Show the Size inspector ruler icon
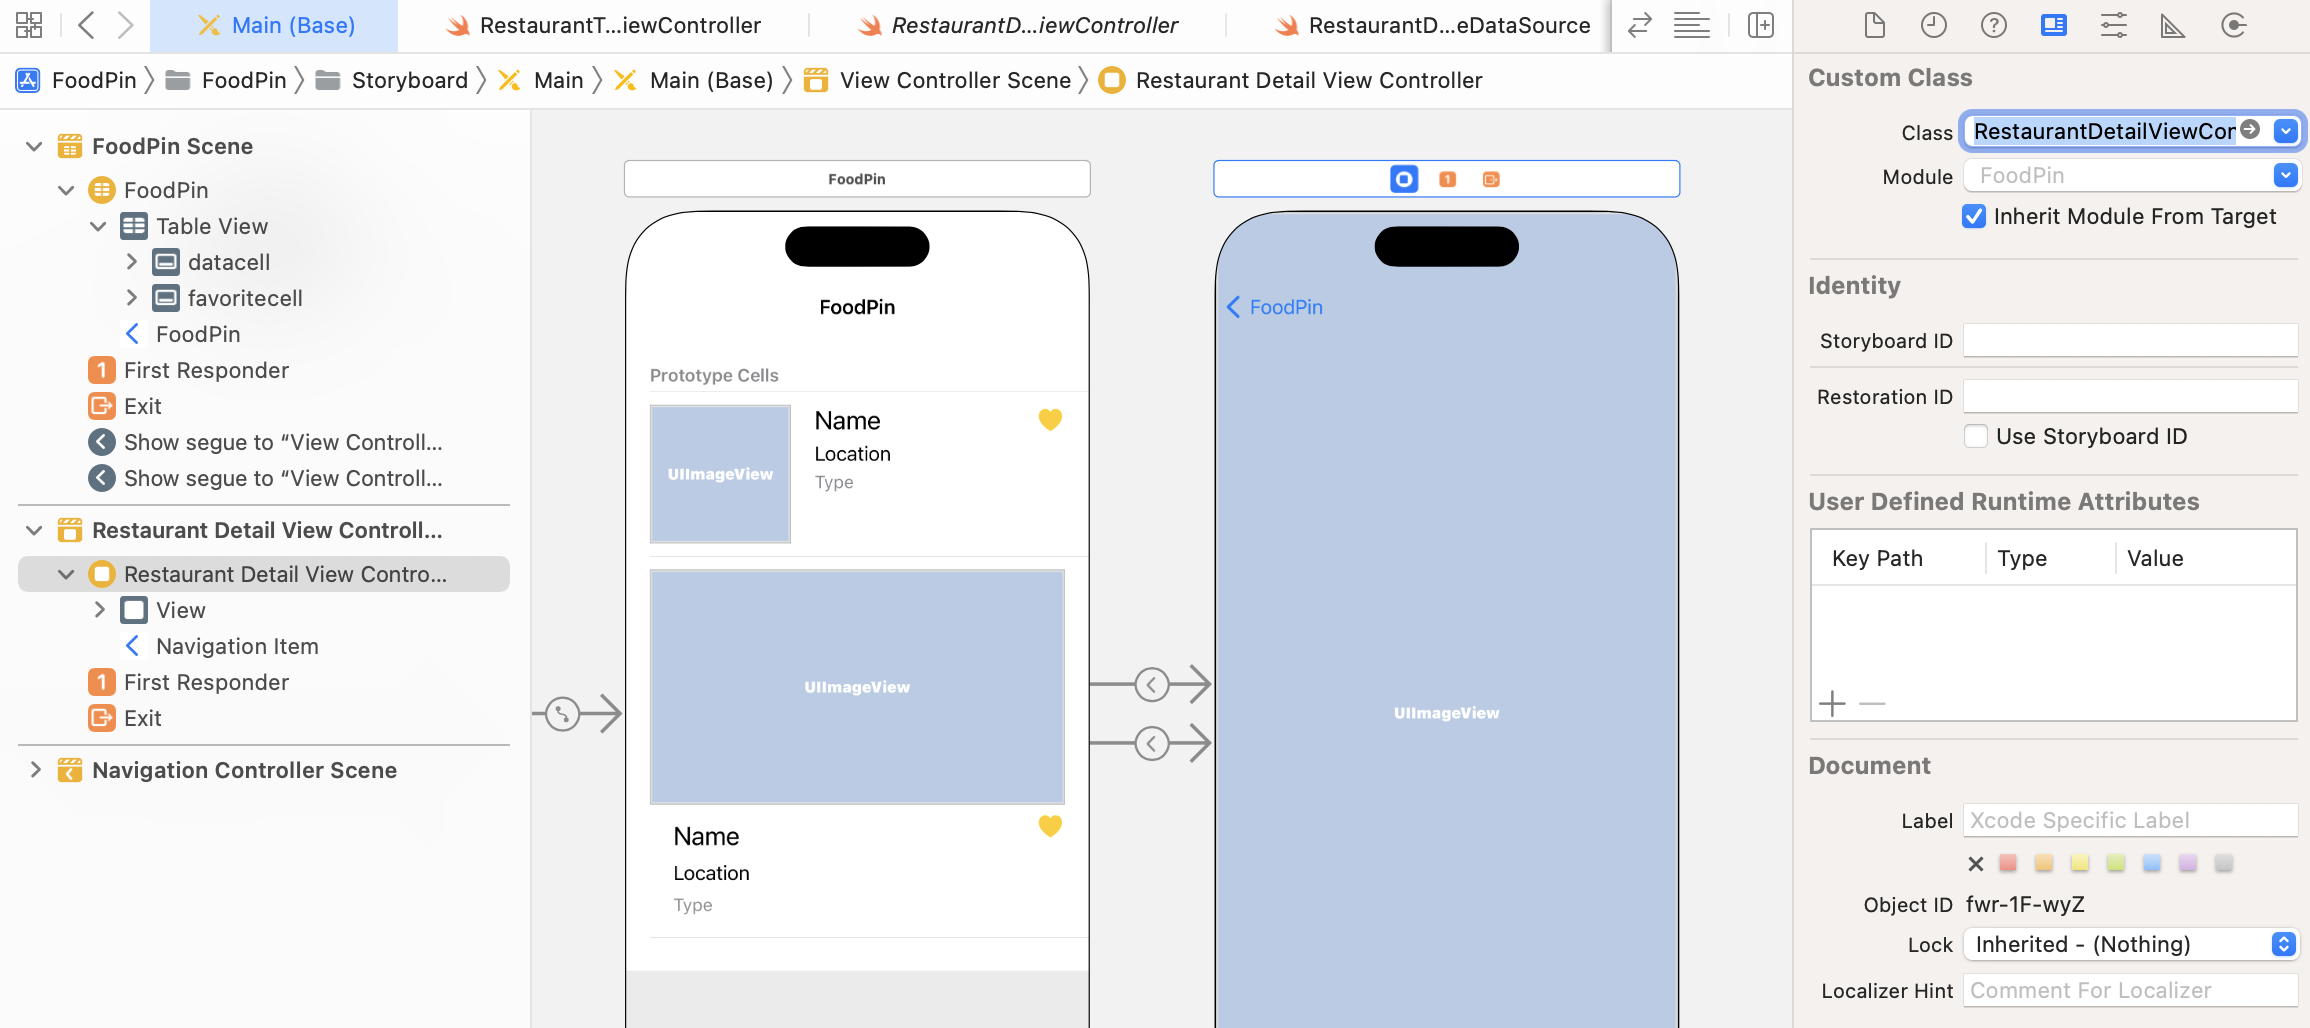The width and height of the screenshot is (2310, 1028). pos(2173,26)
